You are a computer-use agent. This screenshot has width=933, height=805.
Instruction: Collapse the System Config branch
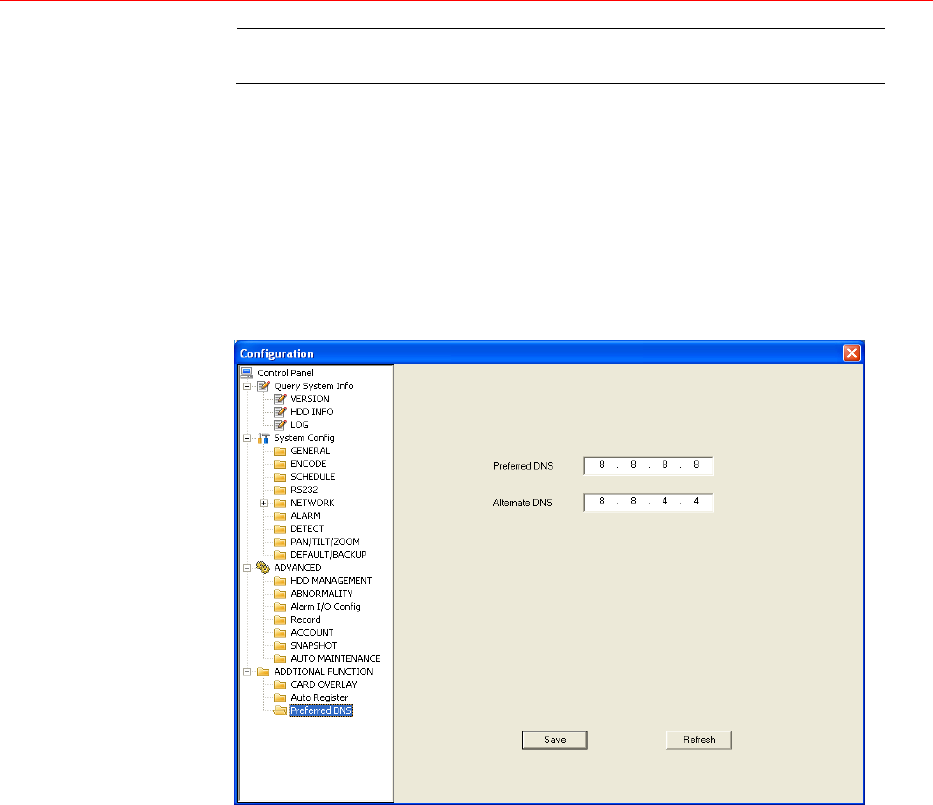pos(247,438)
